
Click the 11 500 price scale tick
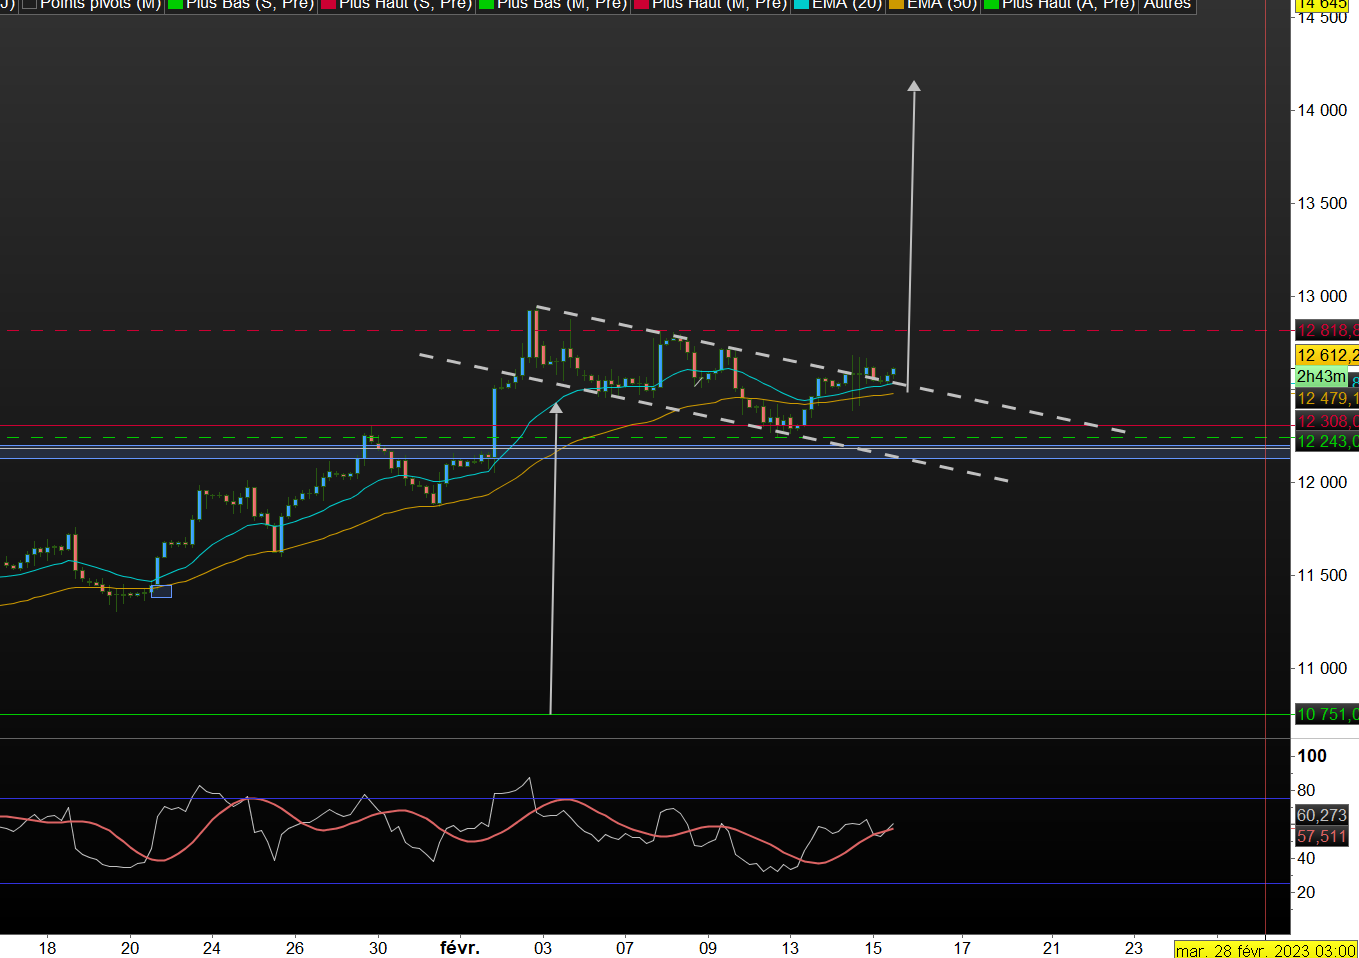click(1322, 575)
